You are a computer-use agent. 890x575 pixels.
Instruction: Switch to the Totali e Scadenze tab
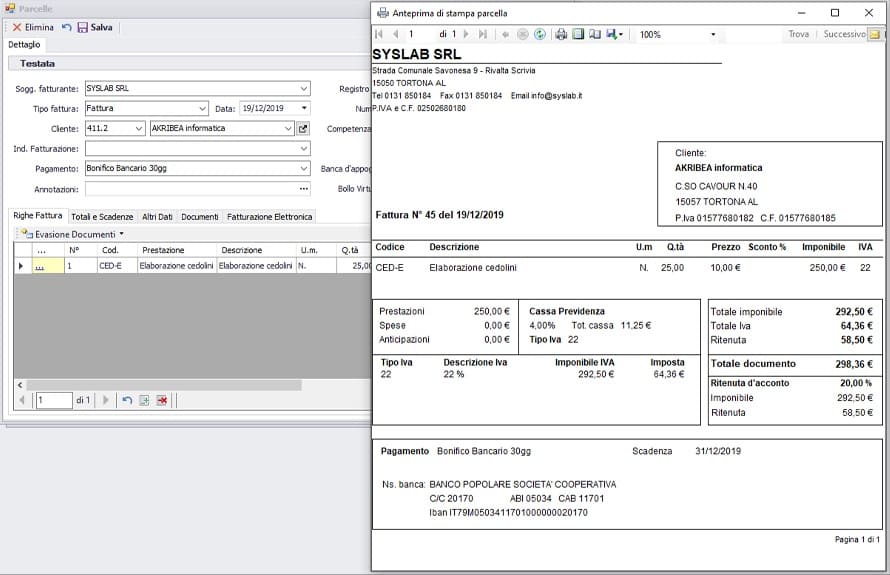click(102, 216)
